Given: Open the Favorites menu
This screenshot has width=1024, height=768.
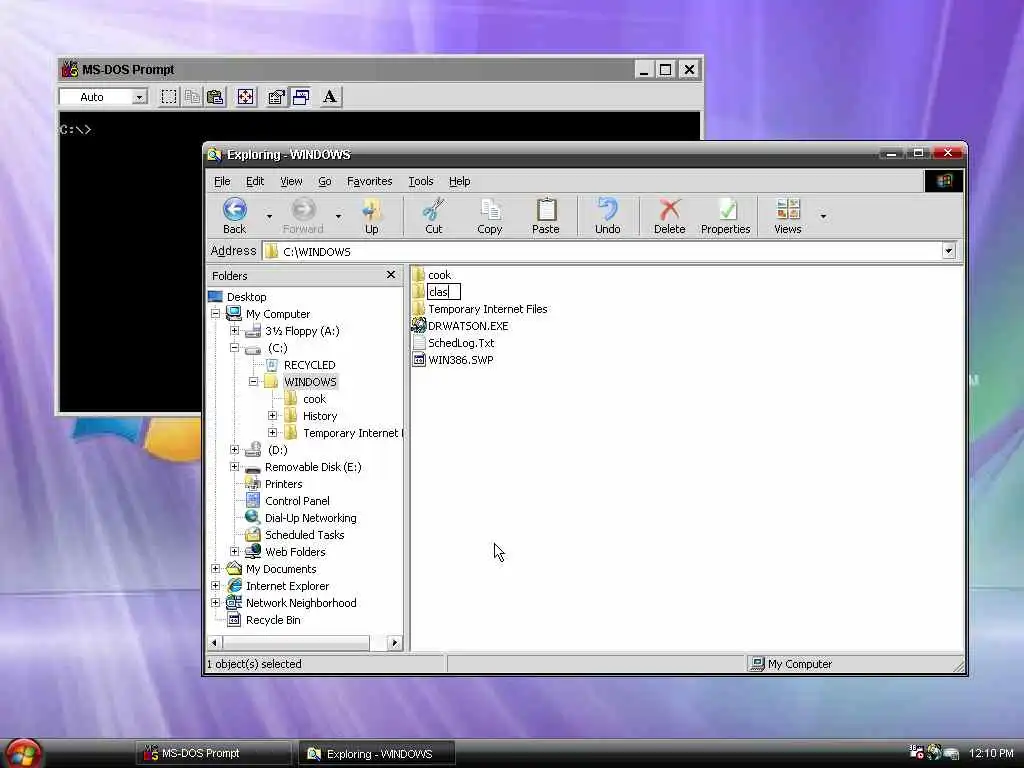Looking at the screenshot, I should pyautogui.click(x=370, y=181).
